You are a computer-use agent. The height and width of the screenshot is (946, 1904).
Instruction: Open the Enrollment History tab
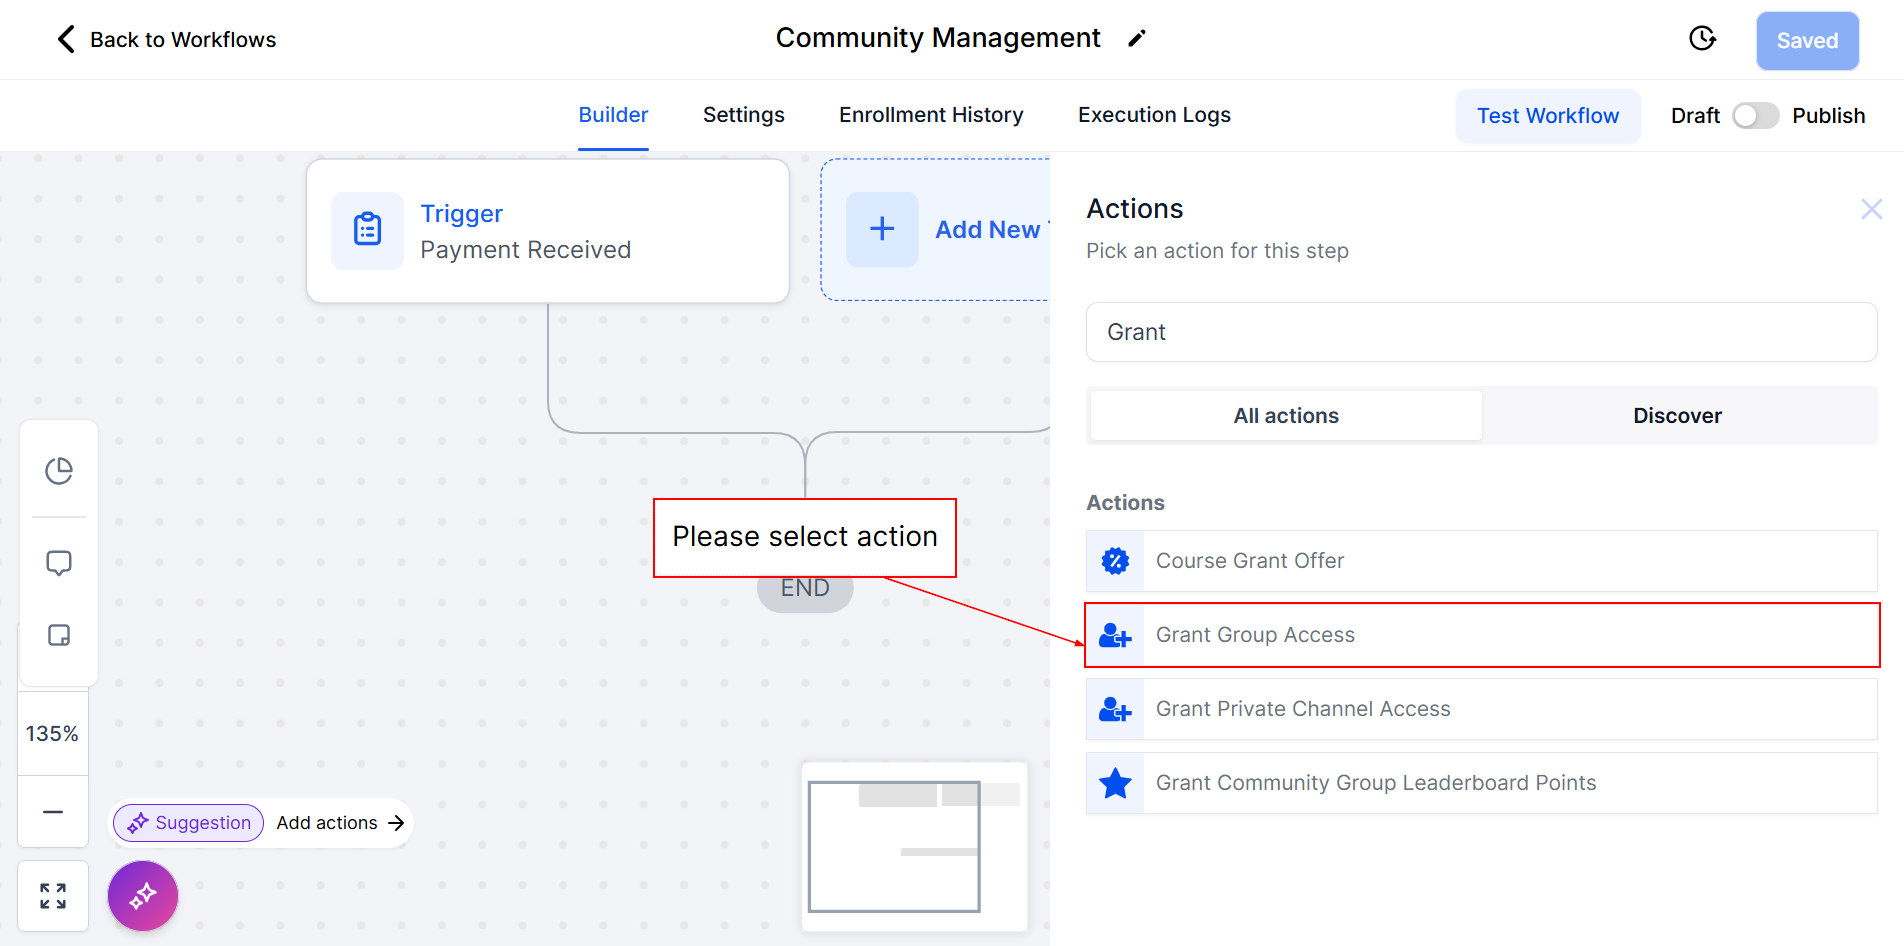pyautogui.click(x=931, y=115)
